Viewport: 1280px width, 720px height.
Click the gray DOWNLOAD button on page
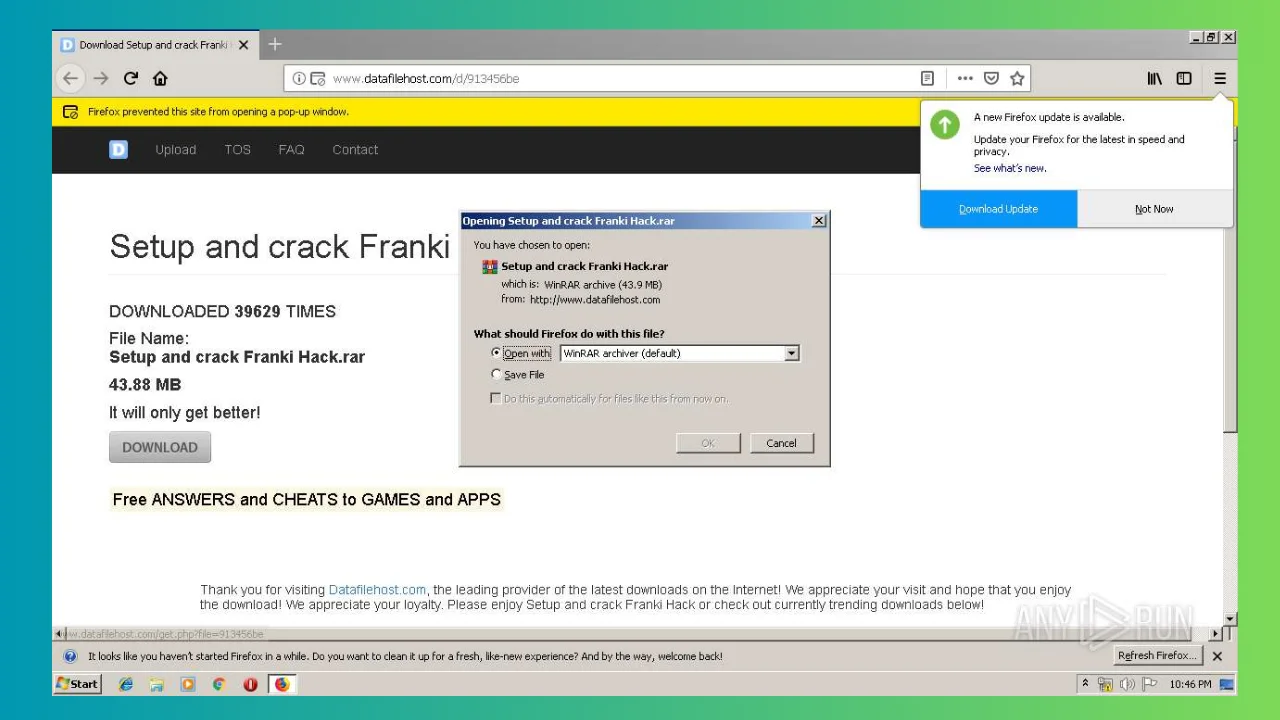coord(160,447)
